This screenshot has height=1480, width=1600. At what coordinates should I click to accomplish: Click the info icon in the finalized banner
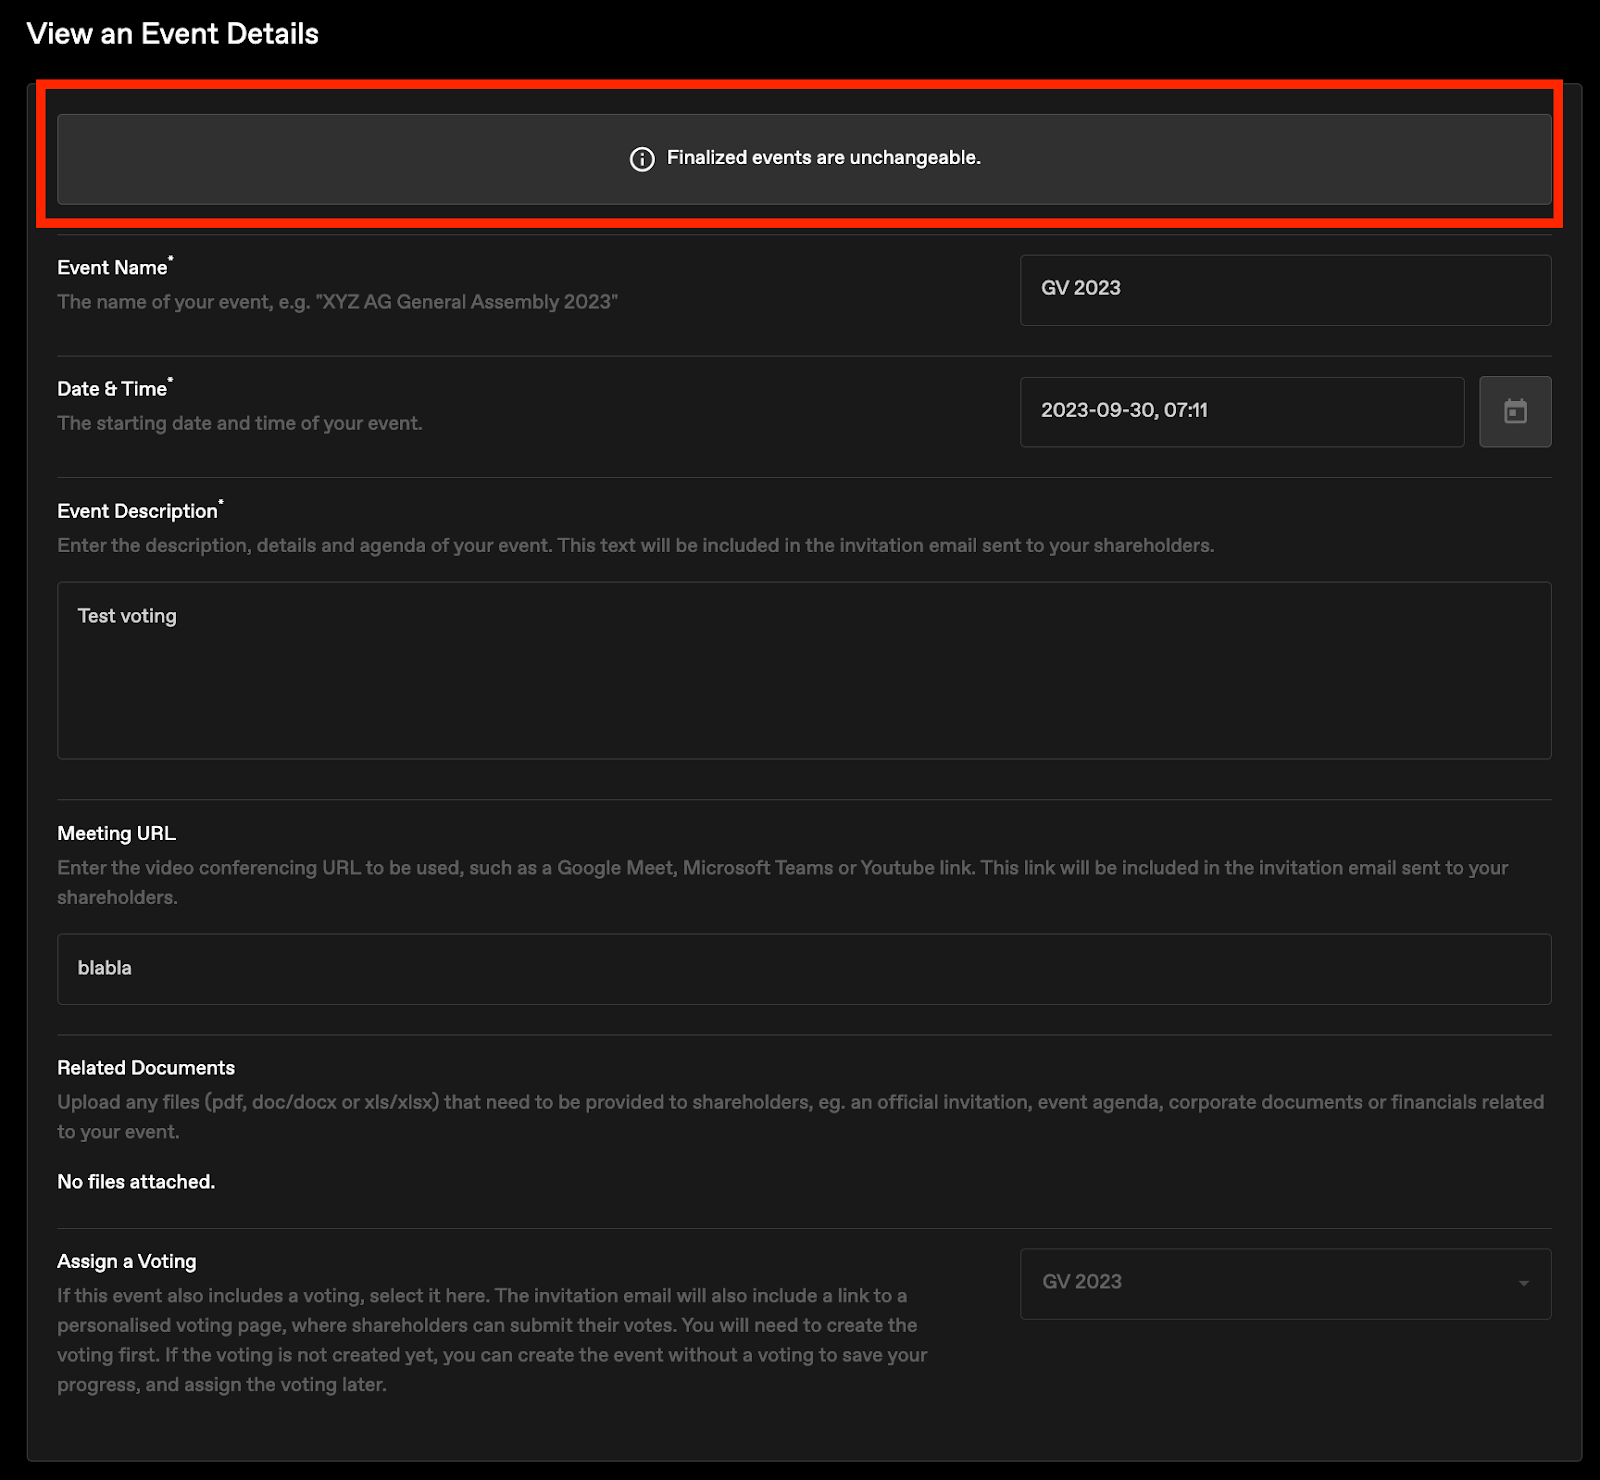click(x=642, y=159)
